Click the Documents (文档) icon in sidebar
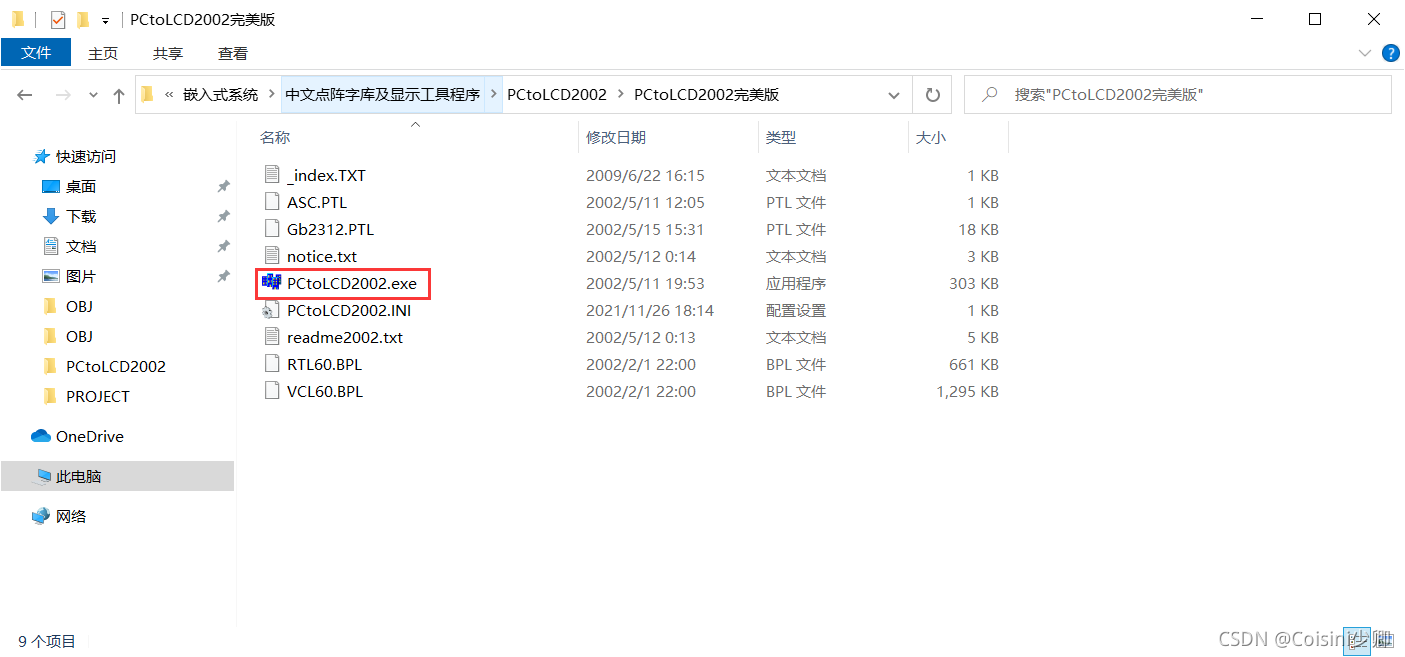The width and height of the screenshot is (1405, 657). [51, 246]
